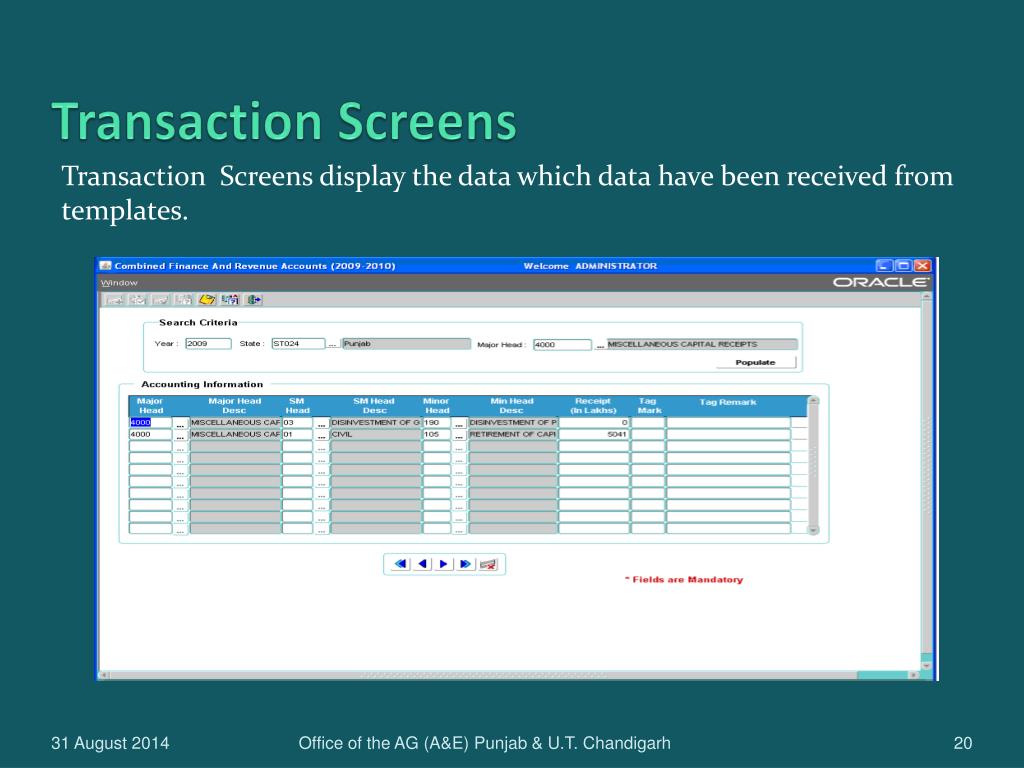The width and height of the screenshot is (1024, 768).
Task: Click the RETIREMENT OF CAPI description cell
Action: (513, 434)
